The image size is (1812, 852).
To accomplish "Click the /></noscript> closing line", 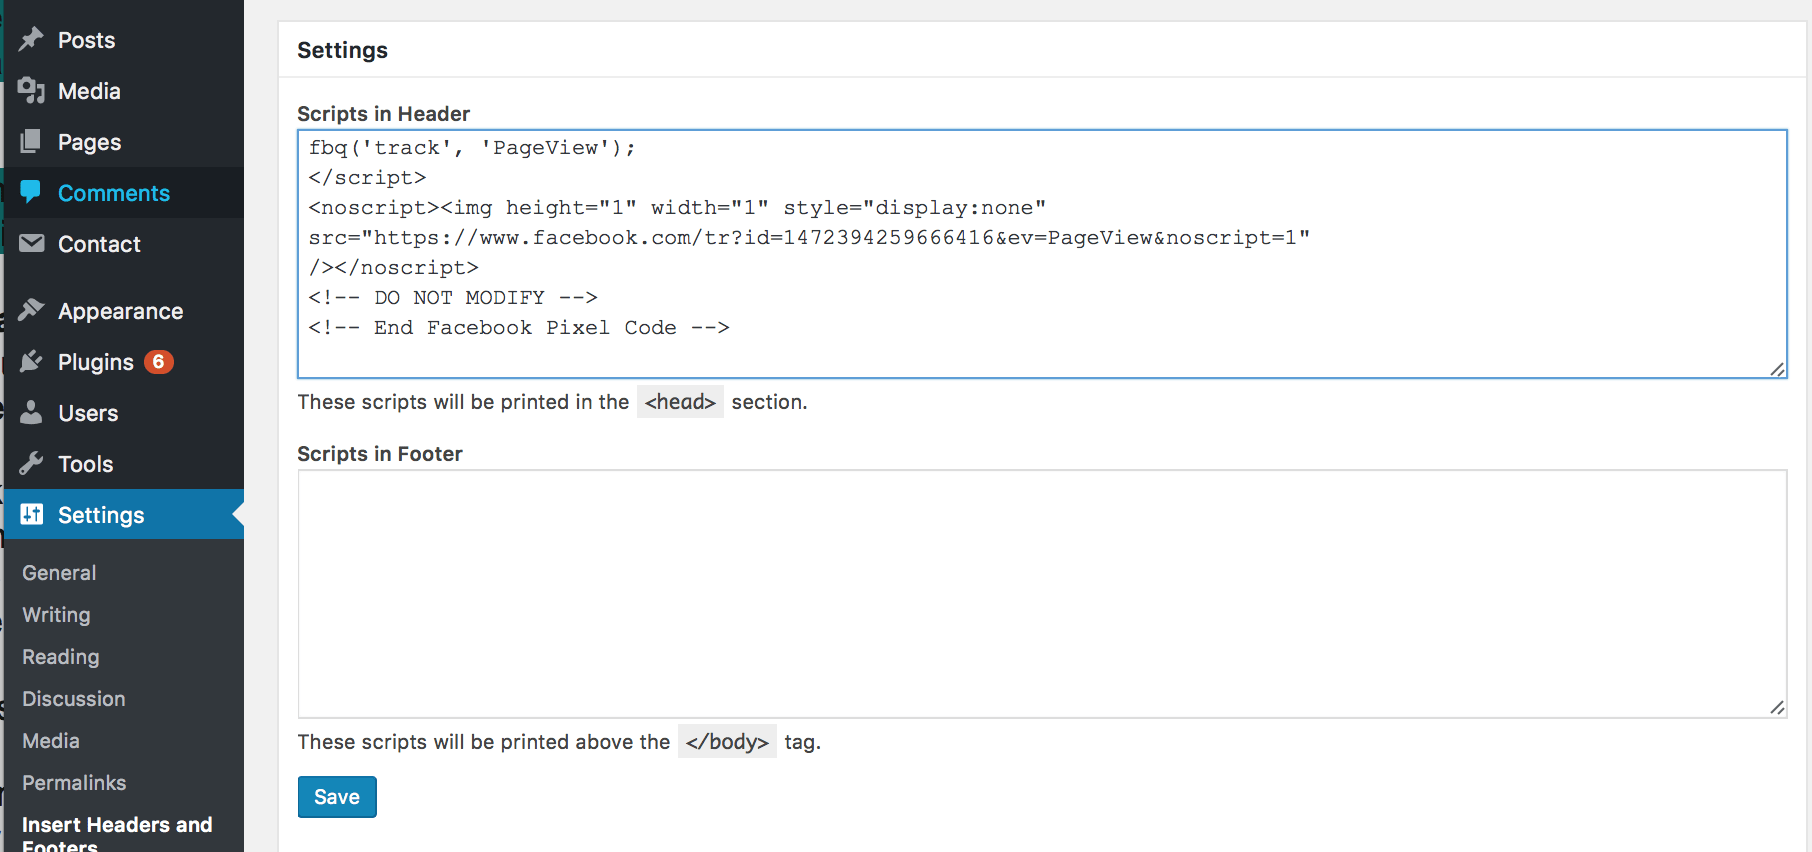I will [393, 268].
